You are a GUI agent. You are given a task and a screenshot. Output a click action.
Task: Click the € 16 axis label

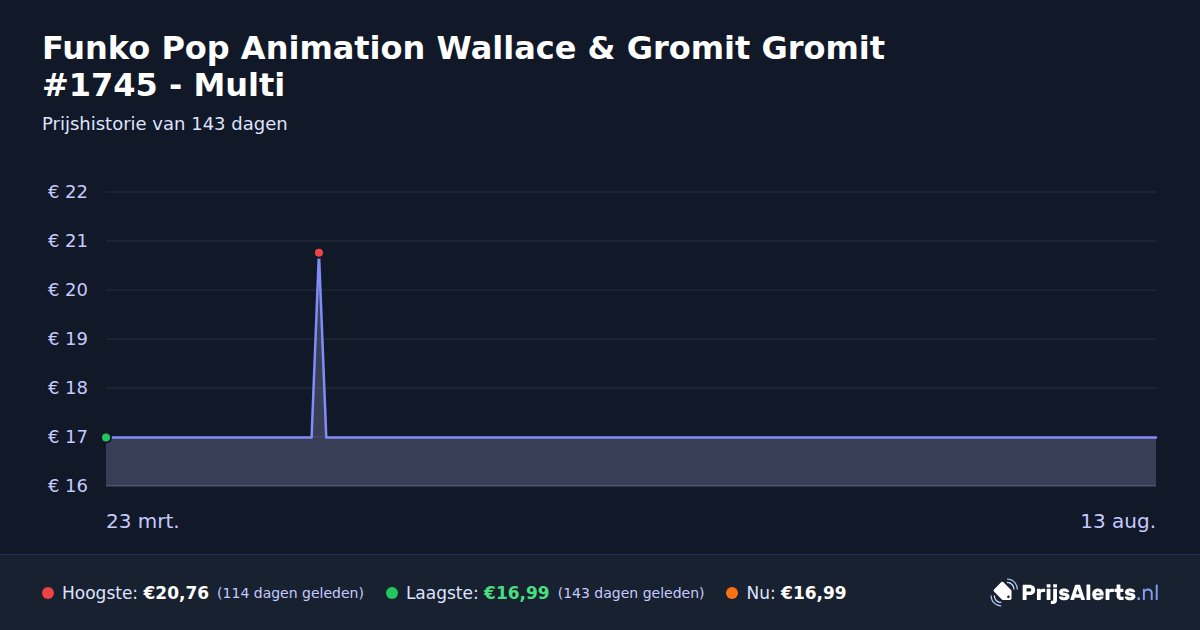68,486
